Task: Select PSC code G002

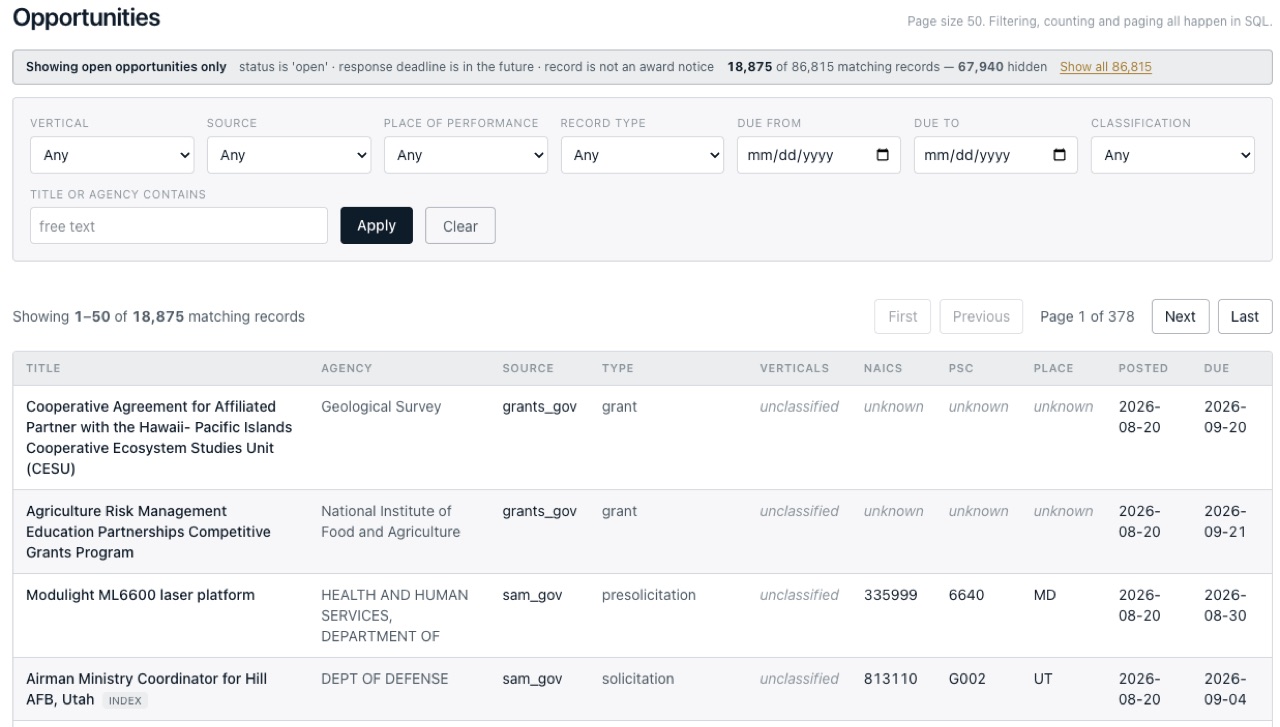Action: coord(967,679)
